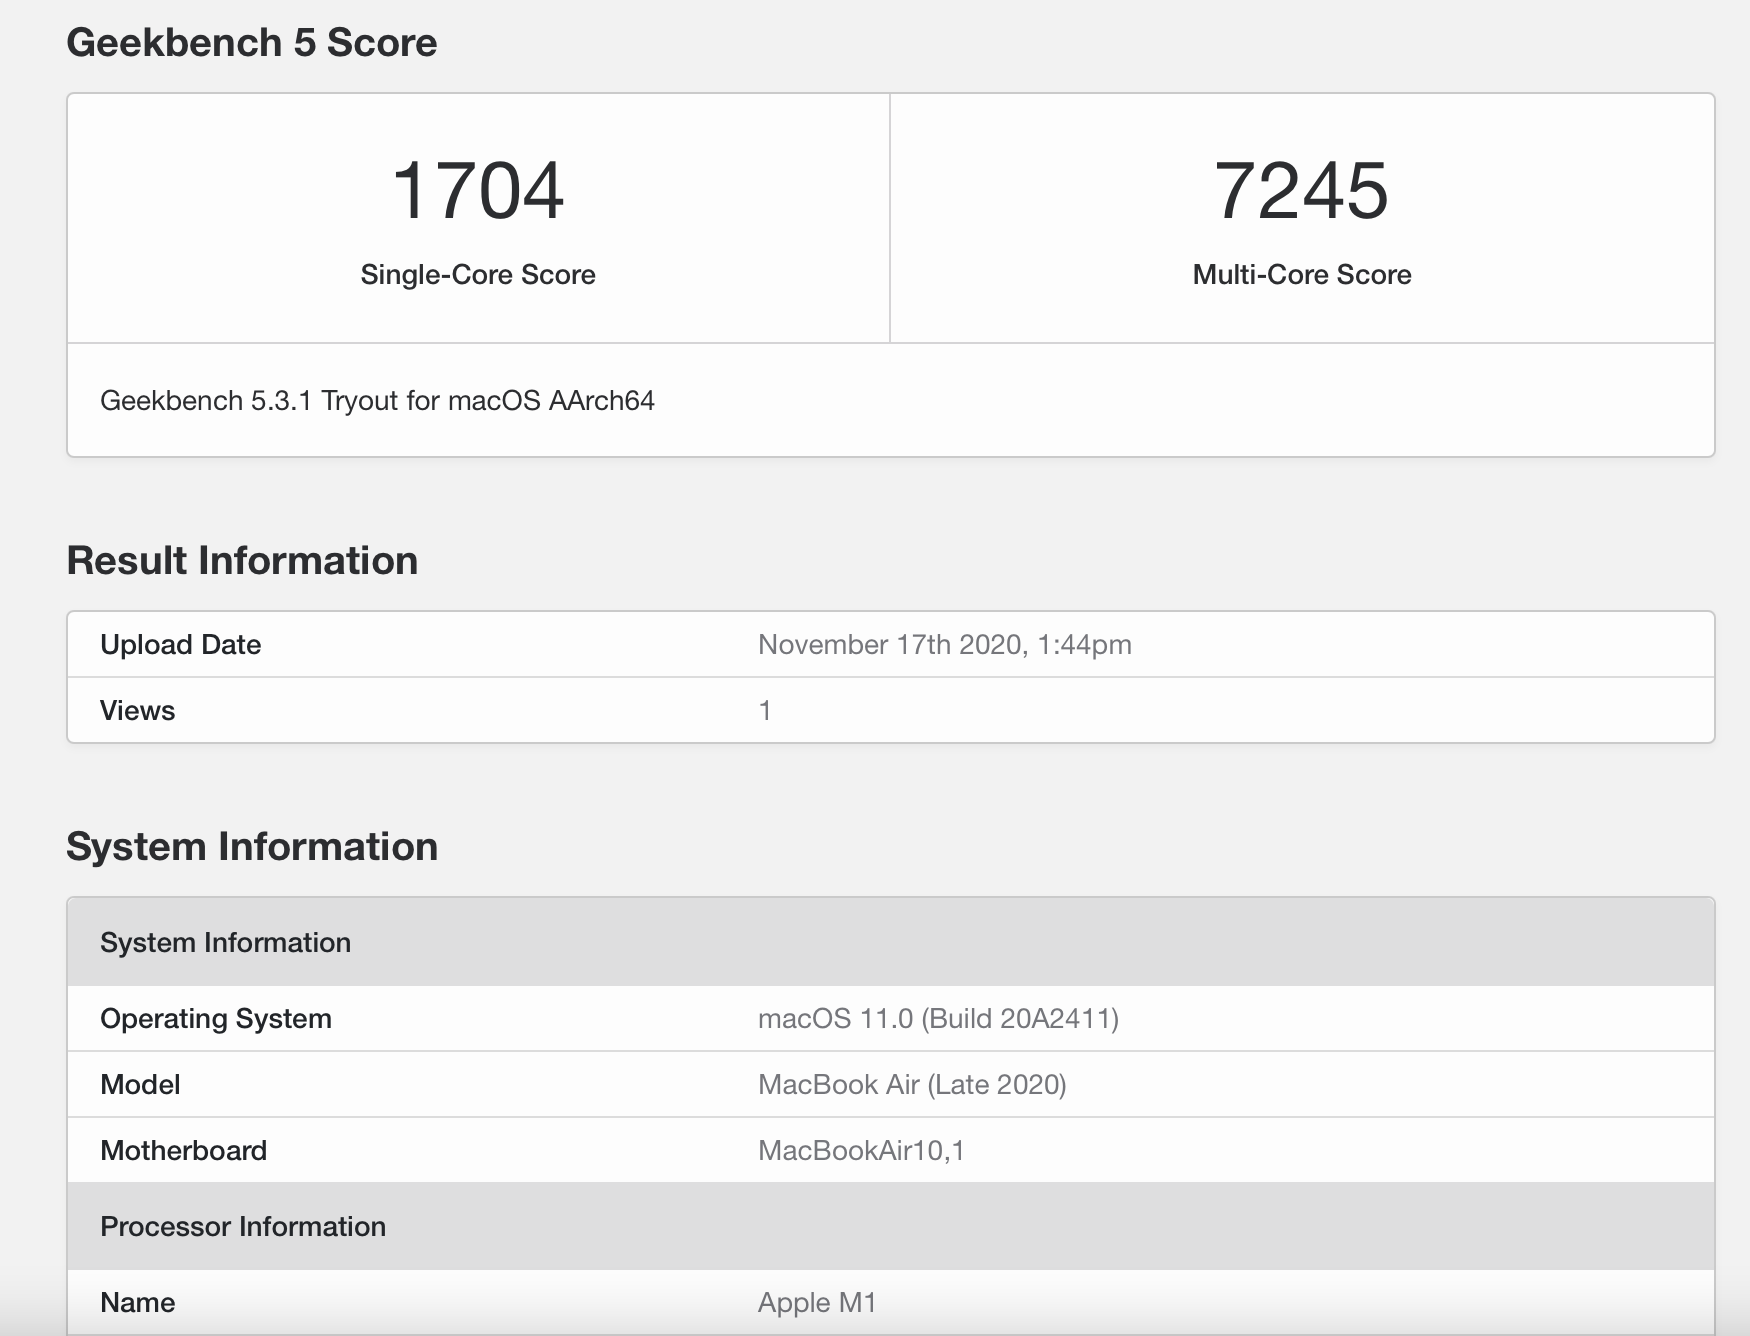Click the multi-core score 7245
The height and width of the screenshot is (1336, 1750).
[x=1301, y=190]
